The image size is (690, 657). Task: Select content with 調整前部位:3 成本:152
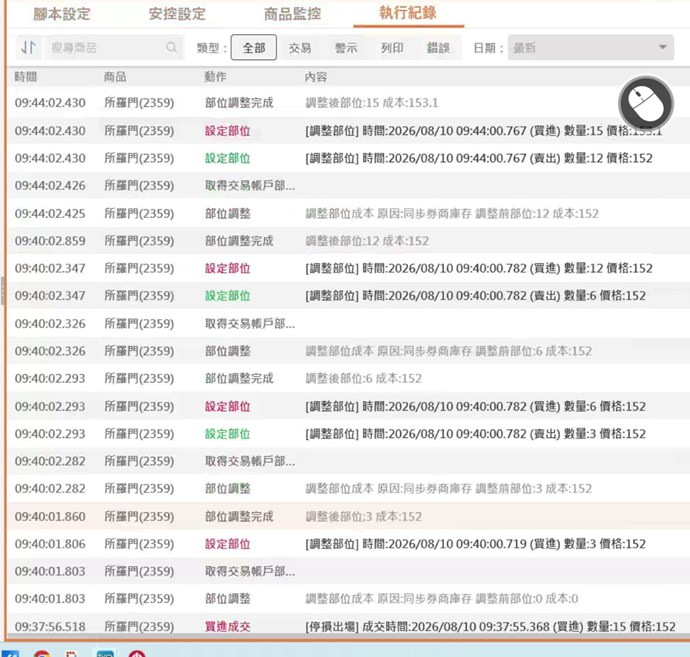tap(448, 488)
